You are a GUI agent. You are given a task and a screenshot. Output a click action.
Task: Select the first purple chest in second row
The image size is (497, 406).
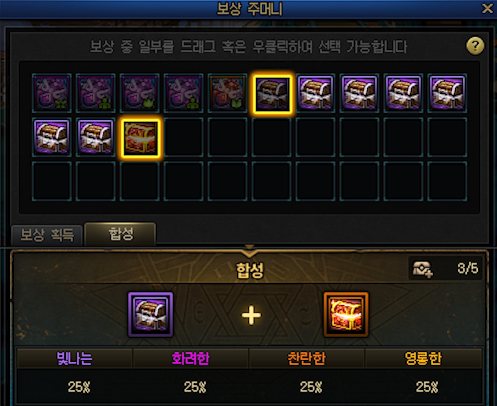pyautogui.click(x=52, y=137)
